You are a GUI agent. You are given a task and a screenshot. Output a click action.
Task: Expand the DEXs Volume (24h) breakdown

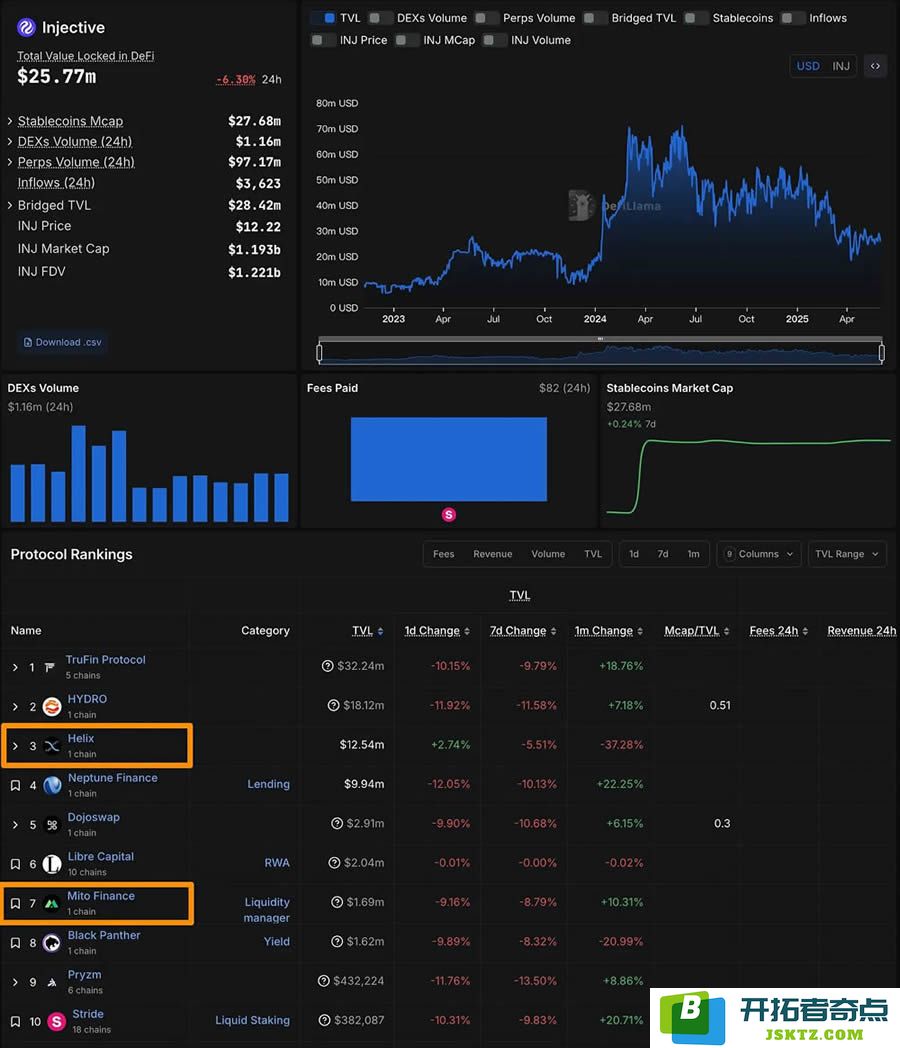pyautogui.click(x=10, y=142)
